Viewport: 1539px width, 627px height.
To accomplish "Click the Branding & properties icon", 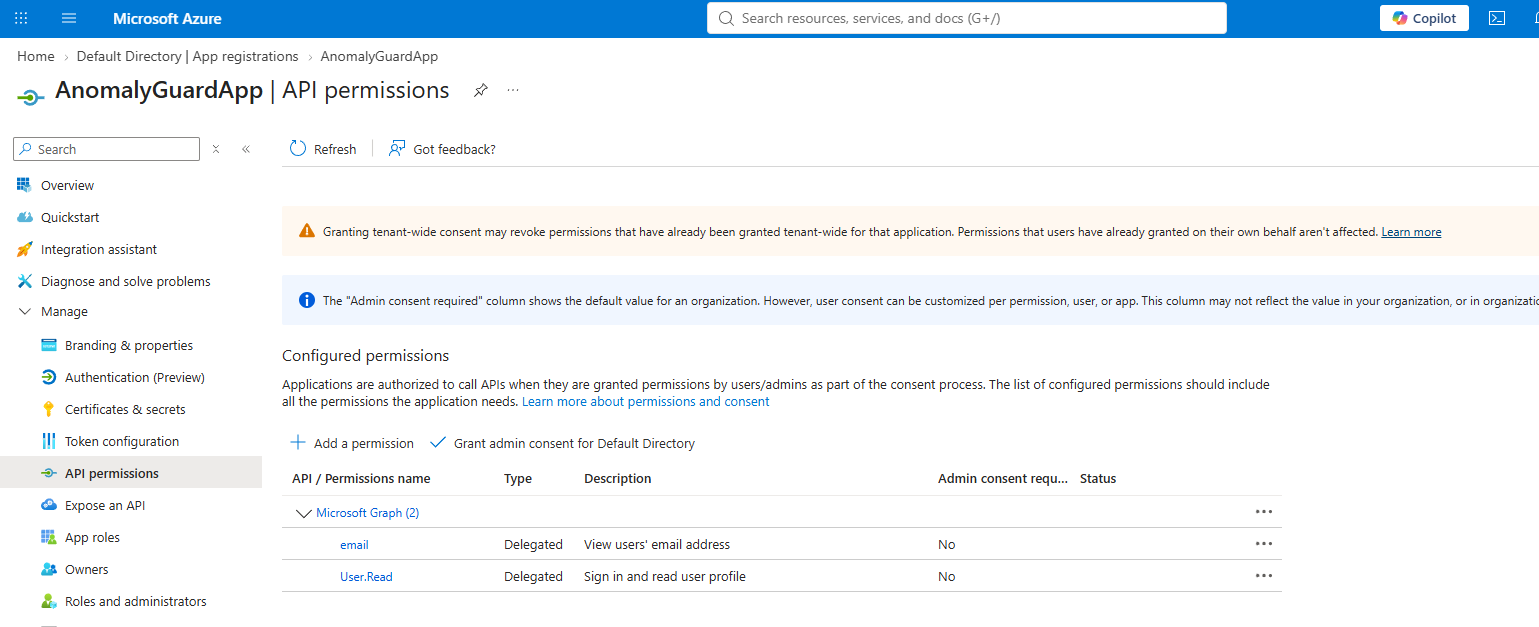I will coord(49,345).
